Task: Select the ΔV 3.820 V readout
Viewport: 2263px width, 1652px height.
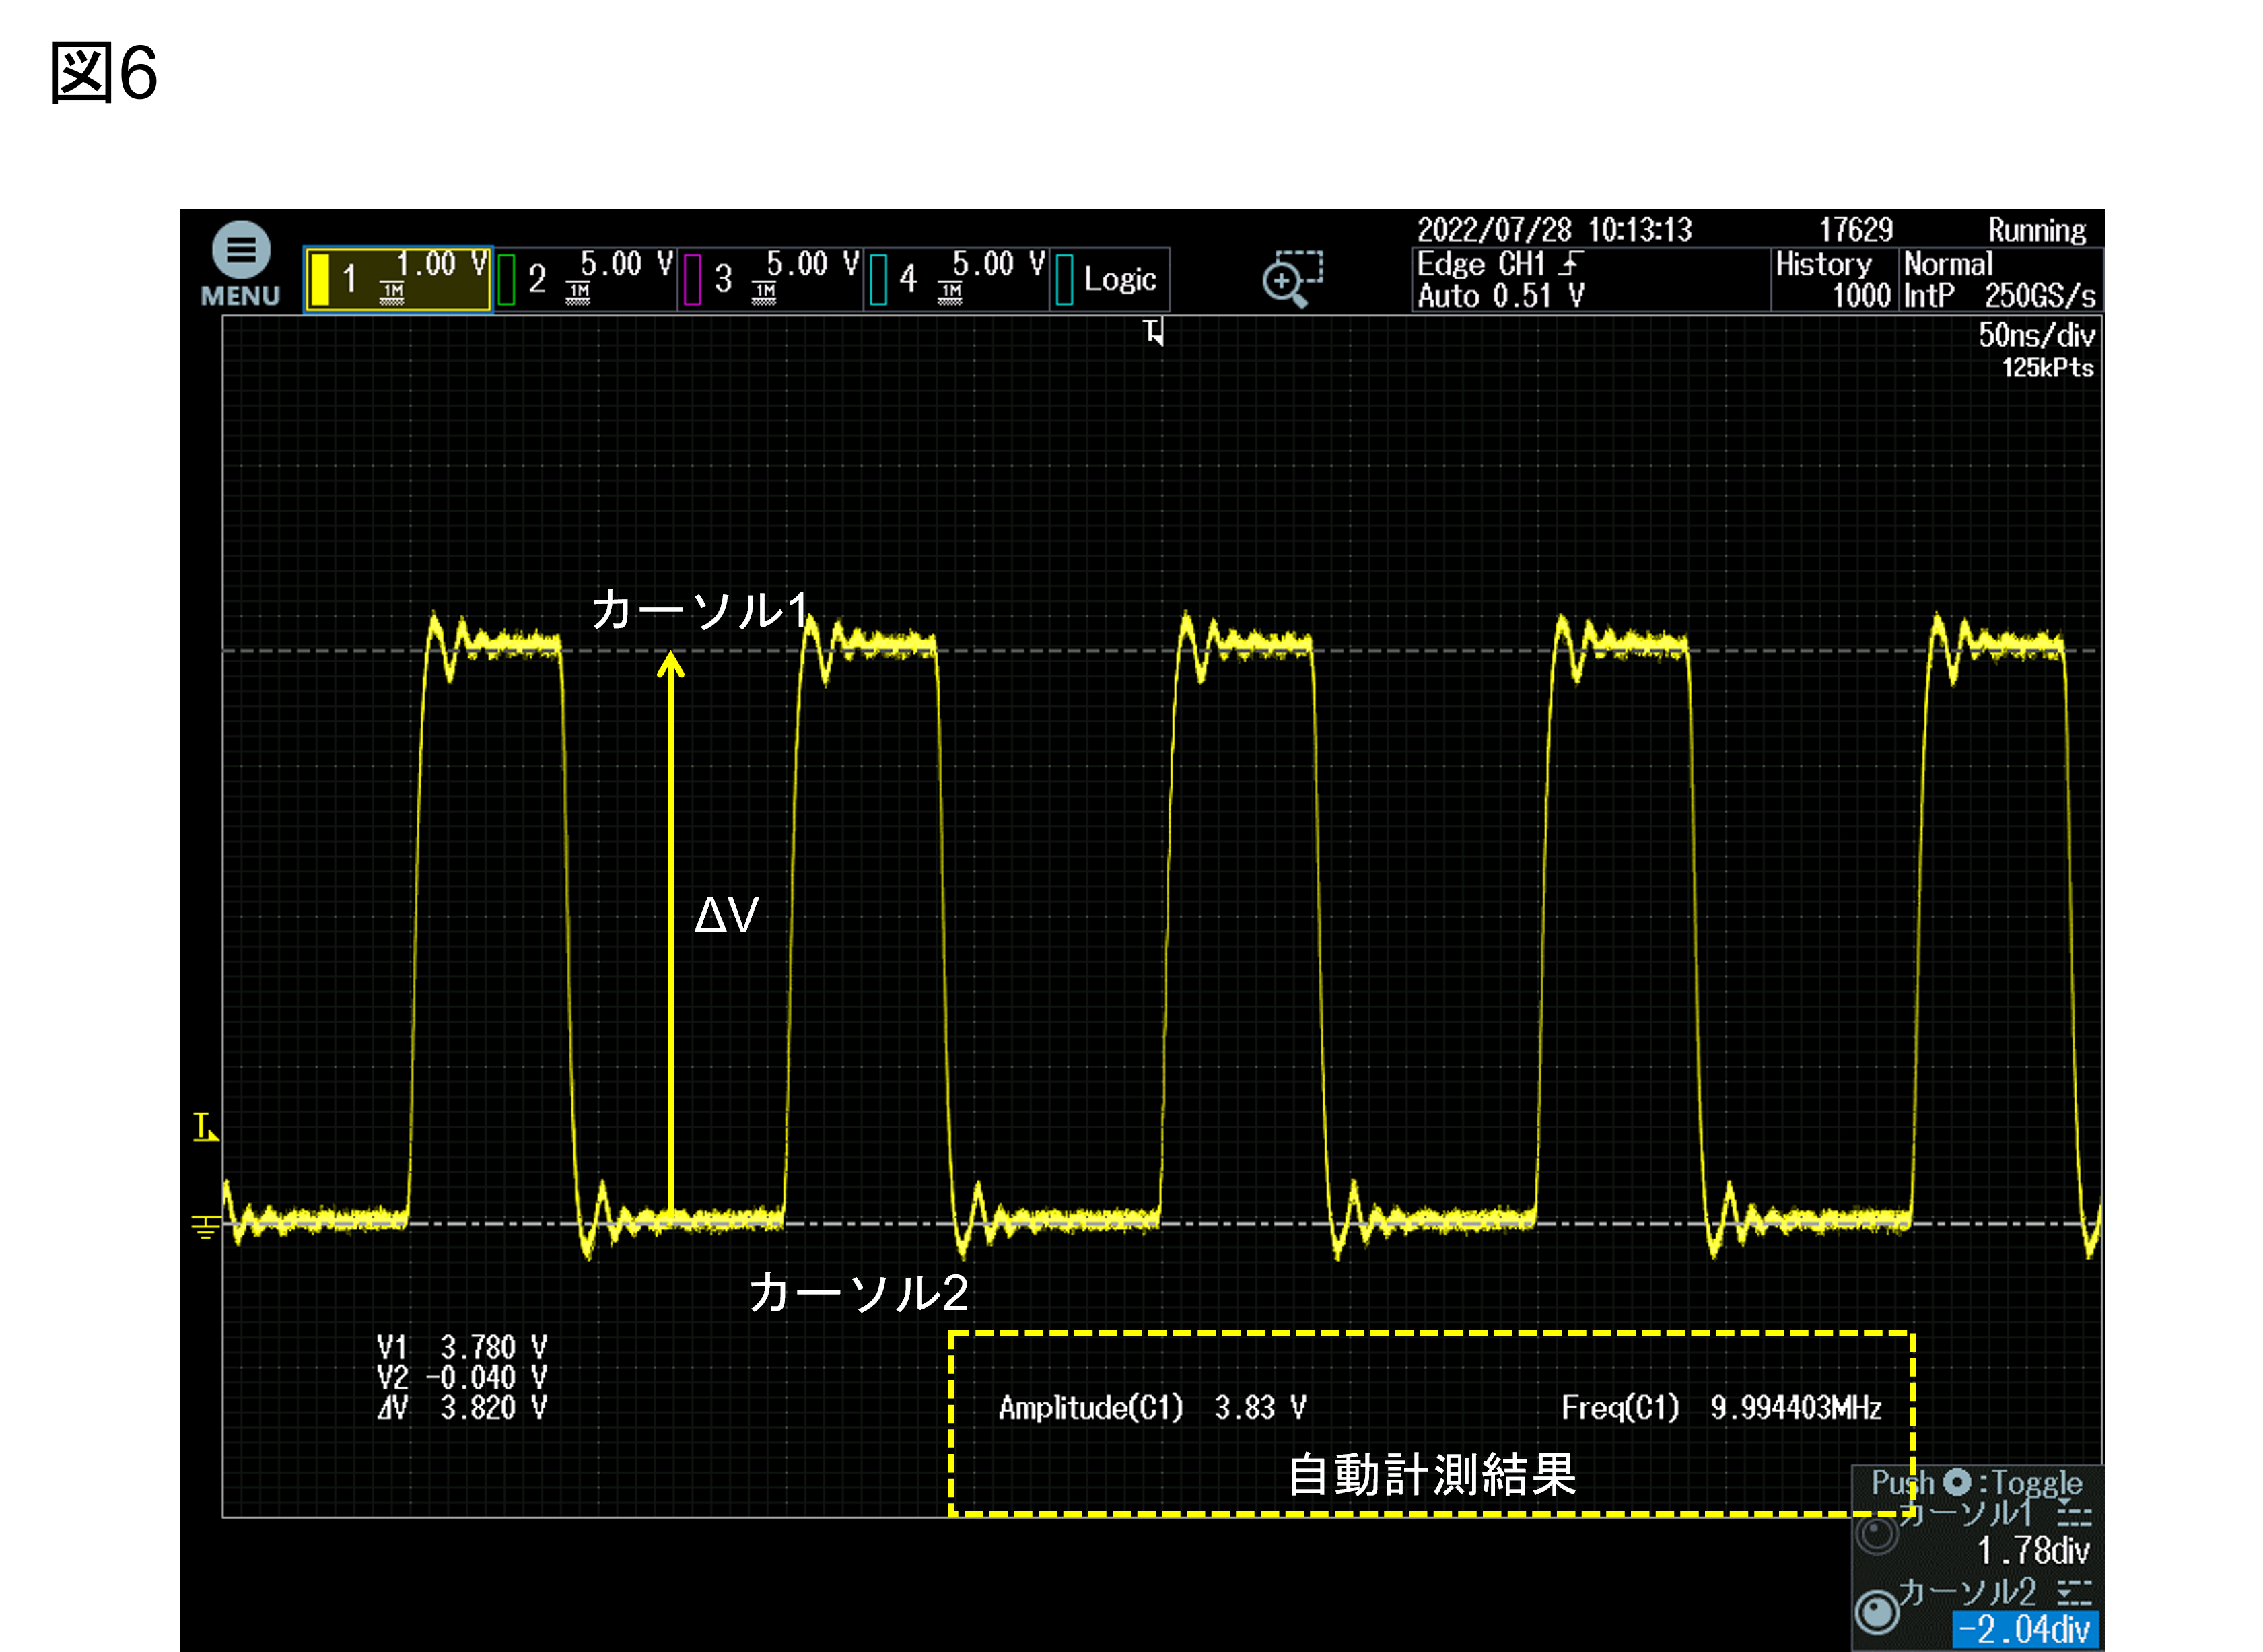Action: (x=462, y=1408)
